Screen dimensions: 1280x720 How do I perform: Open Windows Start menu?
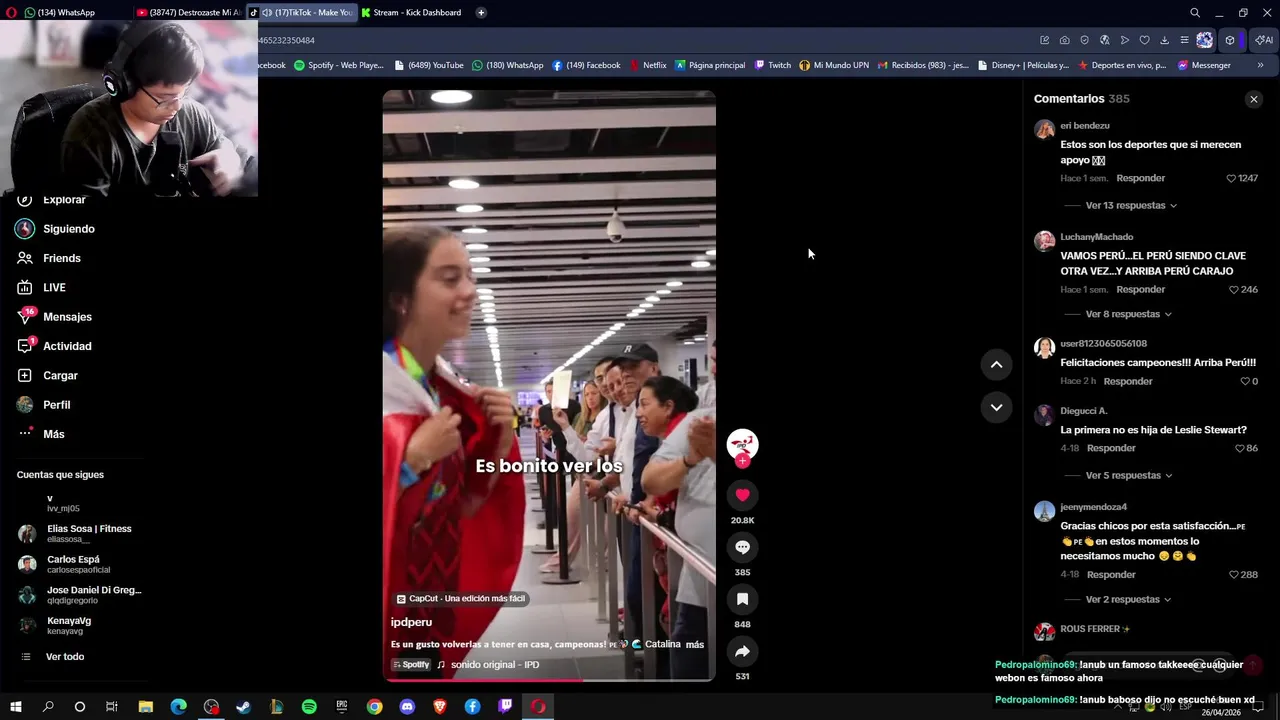[16, 707]
